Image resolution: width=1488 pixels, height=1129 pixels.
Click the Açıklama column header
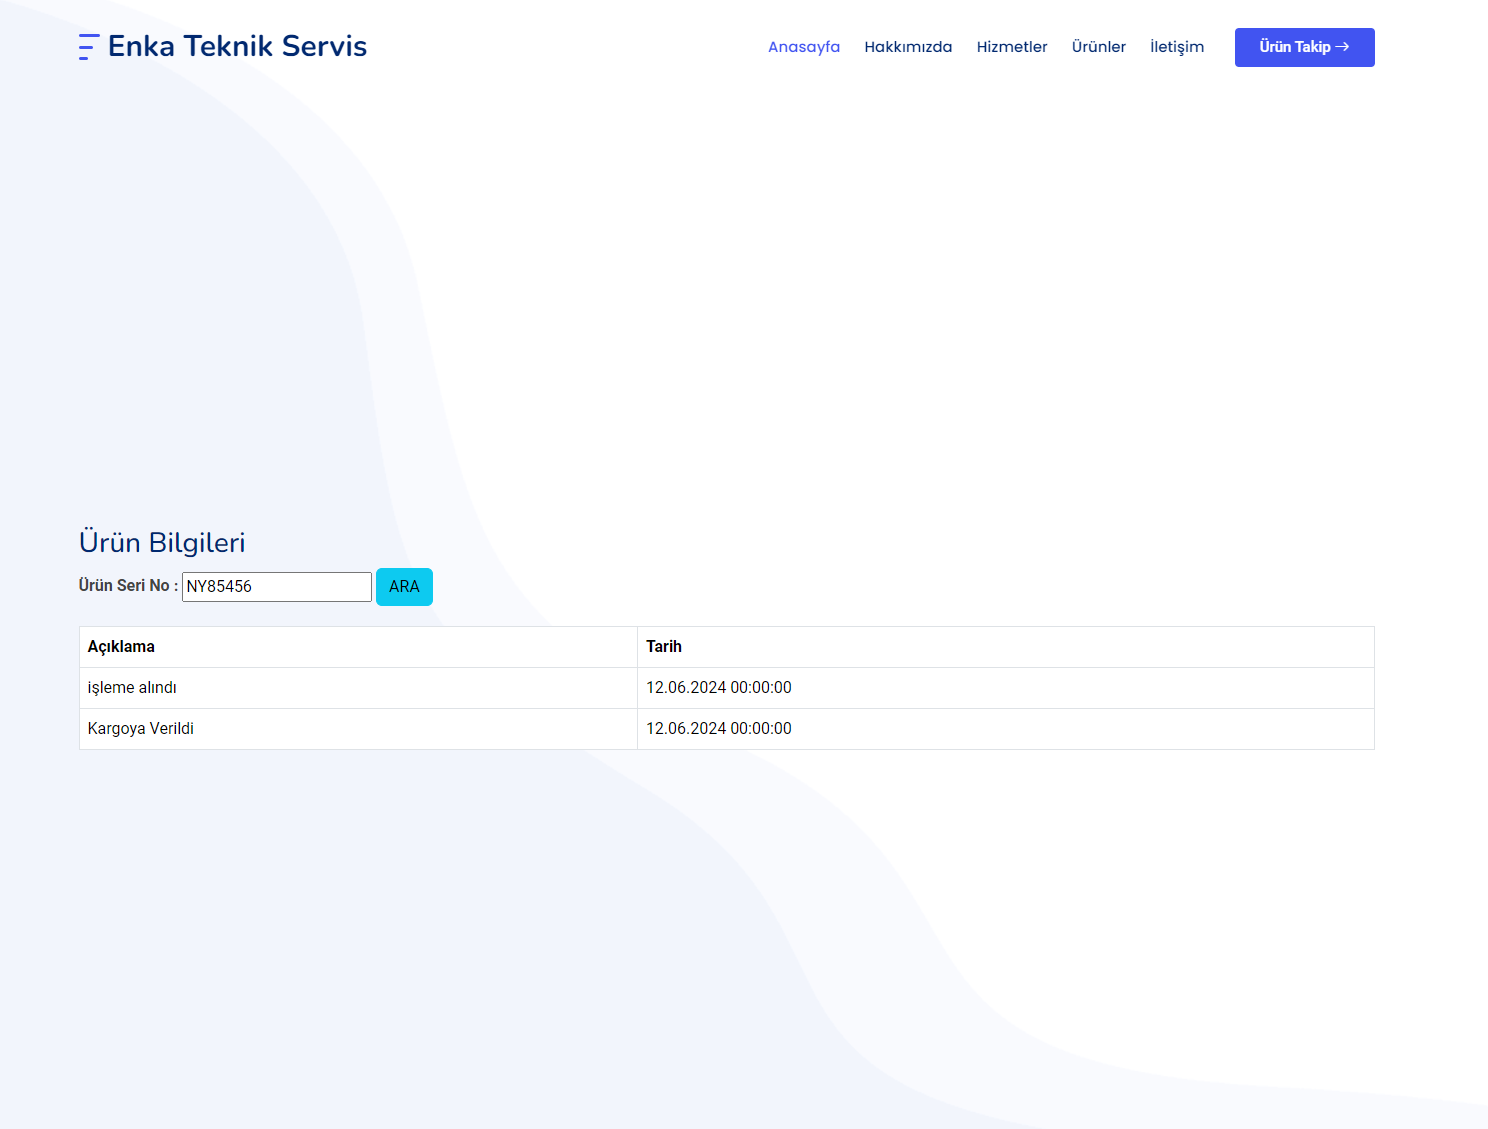click(121, 647)
